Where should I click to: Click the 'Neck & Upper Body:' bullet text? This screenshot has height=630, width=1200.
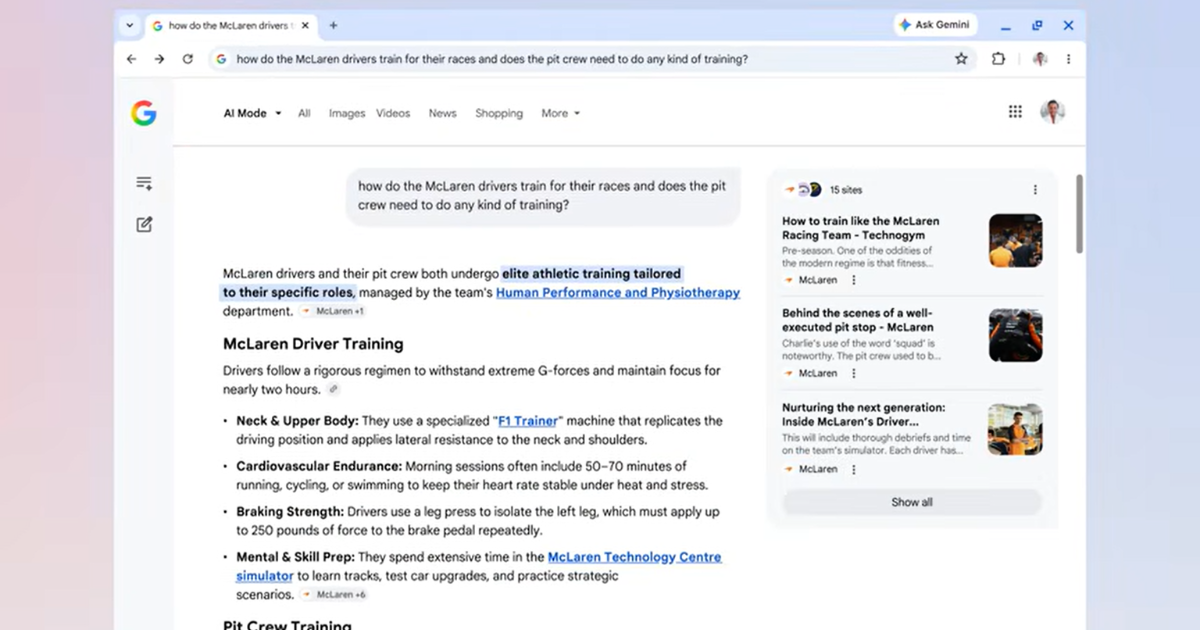pos(297,421)
